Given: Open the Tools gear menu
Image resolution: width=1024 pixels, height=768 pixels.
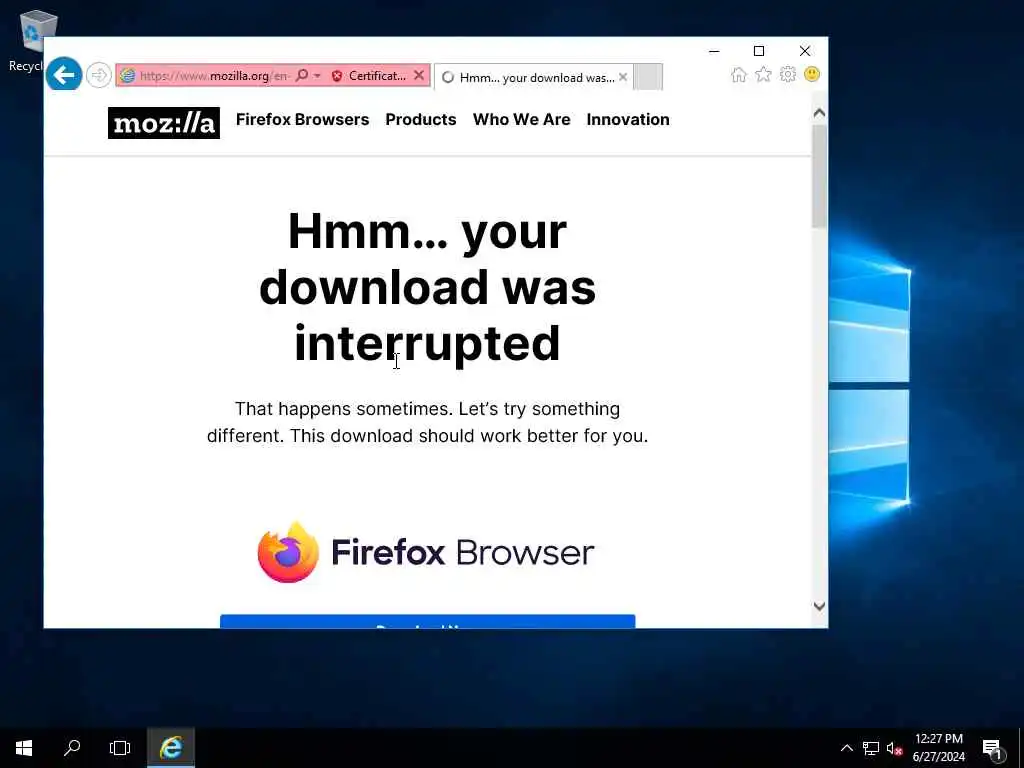Looking at the screenshot, I should [788, 74].
